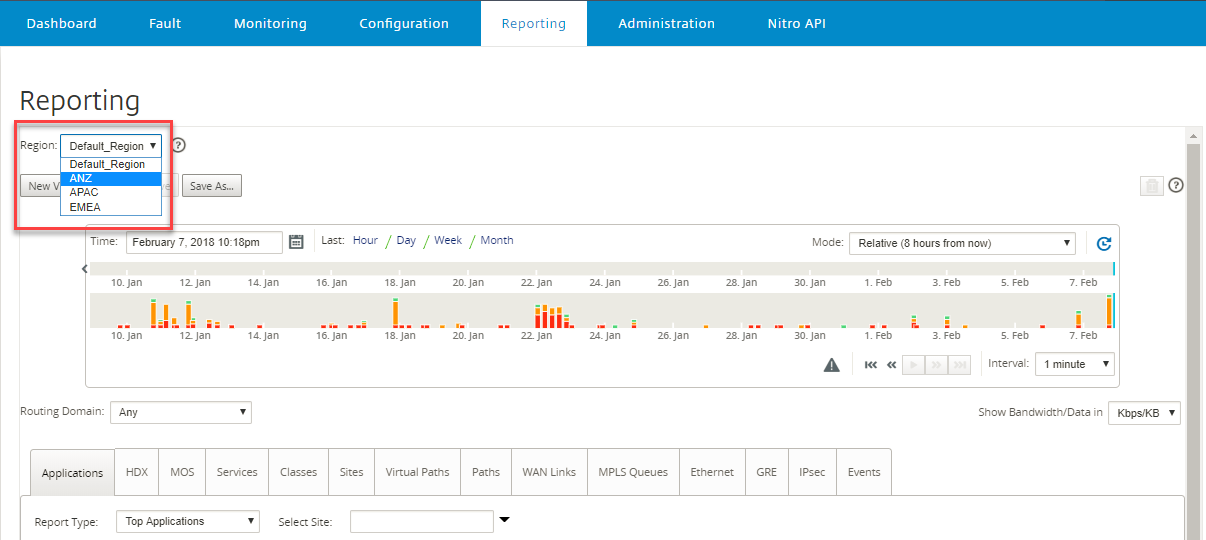This screenshot has height=540, width=1206.
Task: Open the Routing Domain dropdown set to Any
Action: tap(181, 412)
